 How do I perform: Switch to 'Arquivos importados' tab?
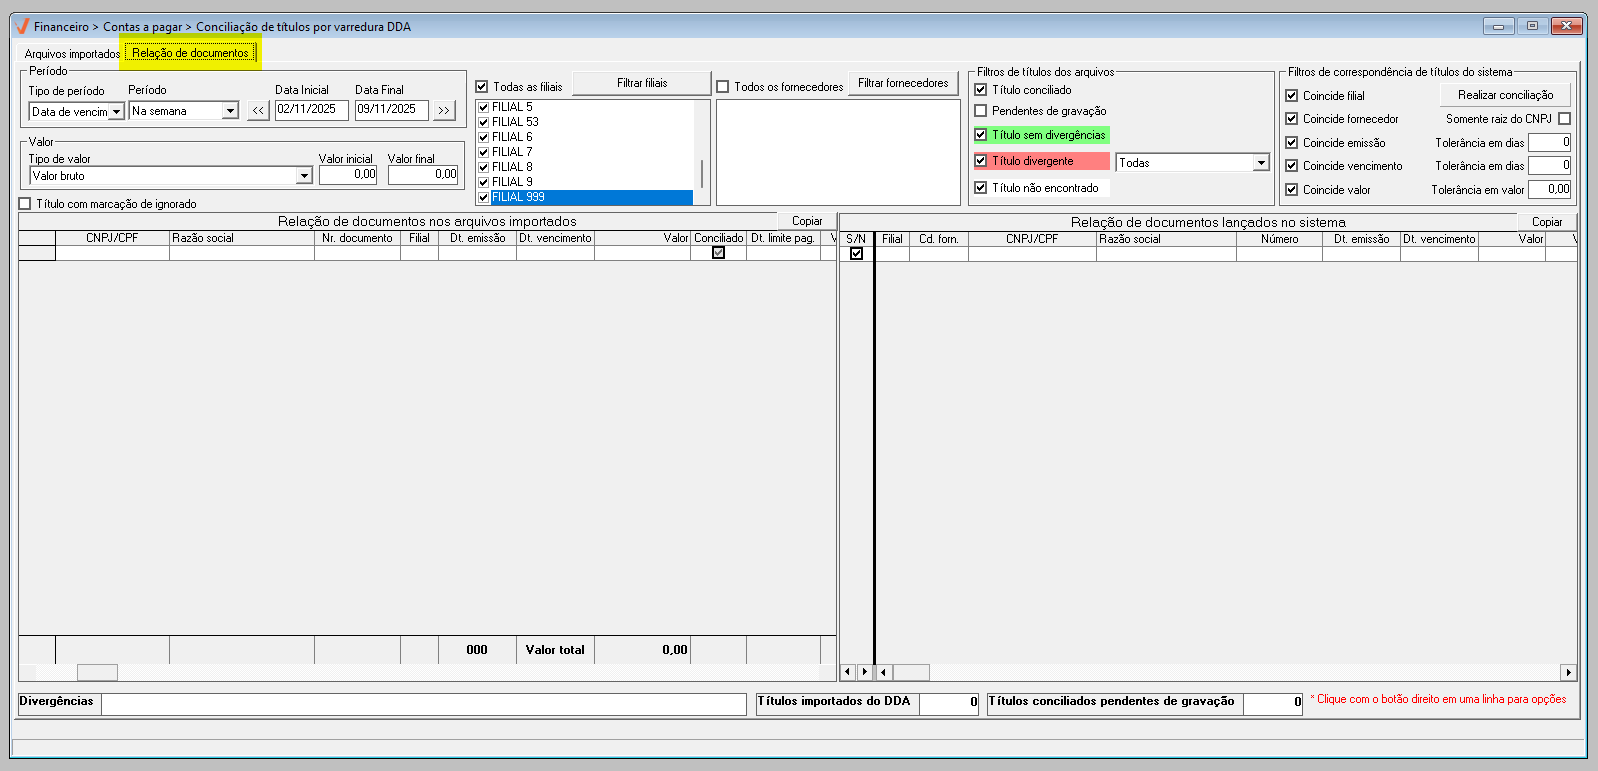(72, 54)
